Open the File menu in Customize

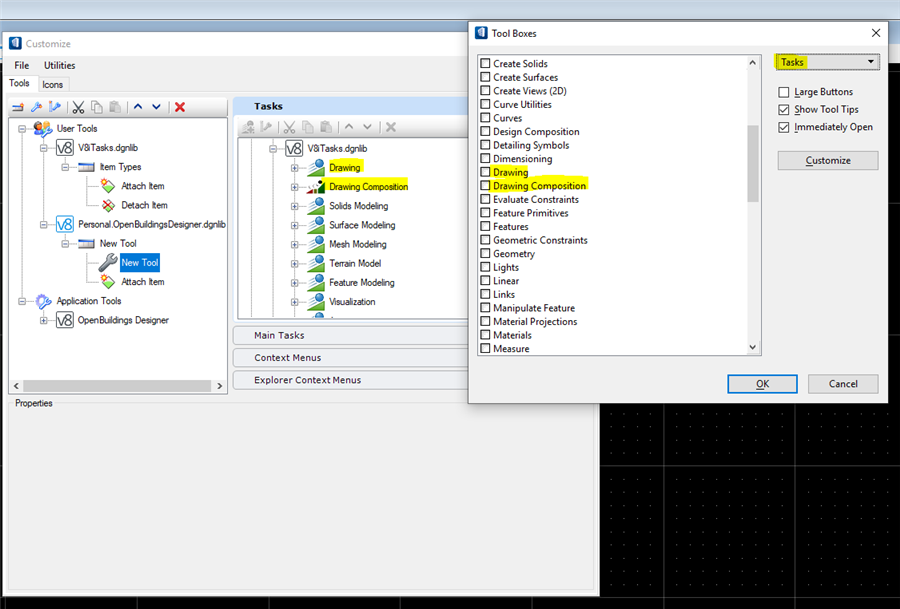click(x=22, y=65)
